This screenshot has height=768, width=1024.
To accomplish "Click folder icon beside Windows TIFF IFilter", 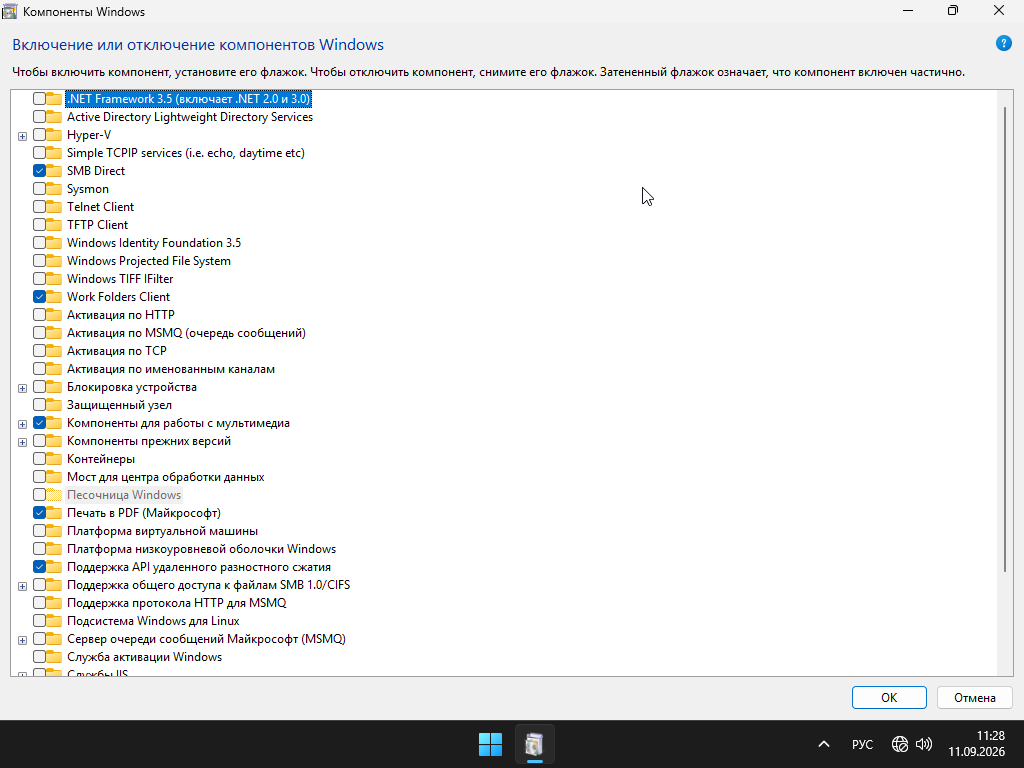I will pos(54,279).
